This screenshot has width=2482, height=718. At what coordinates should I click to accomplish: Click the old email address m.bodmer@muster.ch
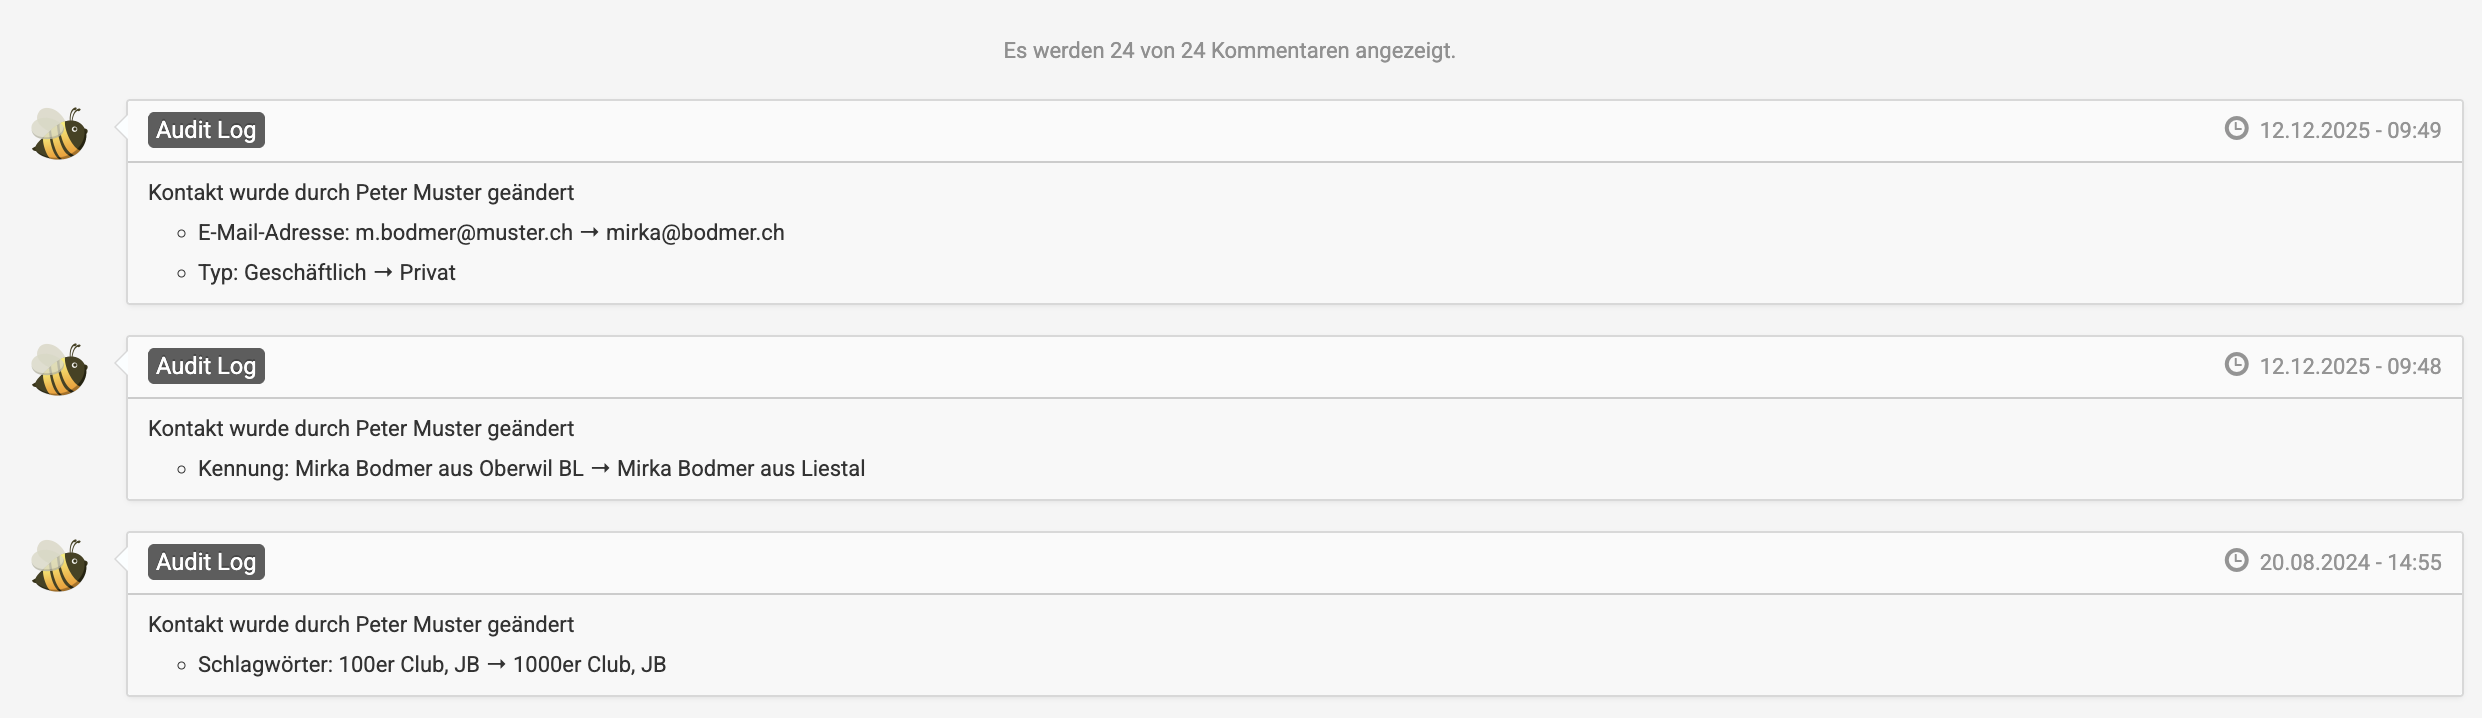[x=464, y=233]
